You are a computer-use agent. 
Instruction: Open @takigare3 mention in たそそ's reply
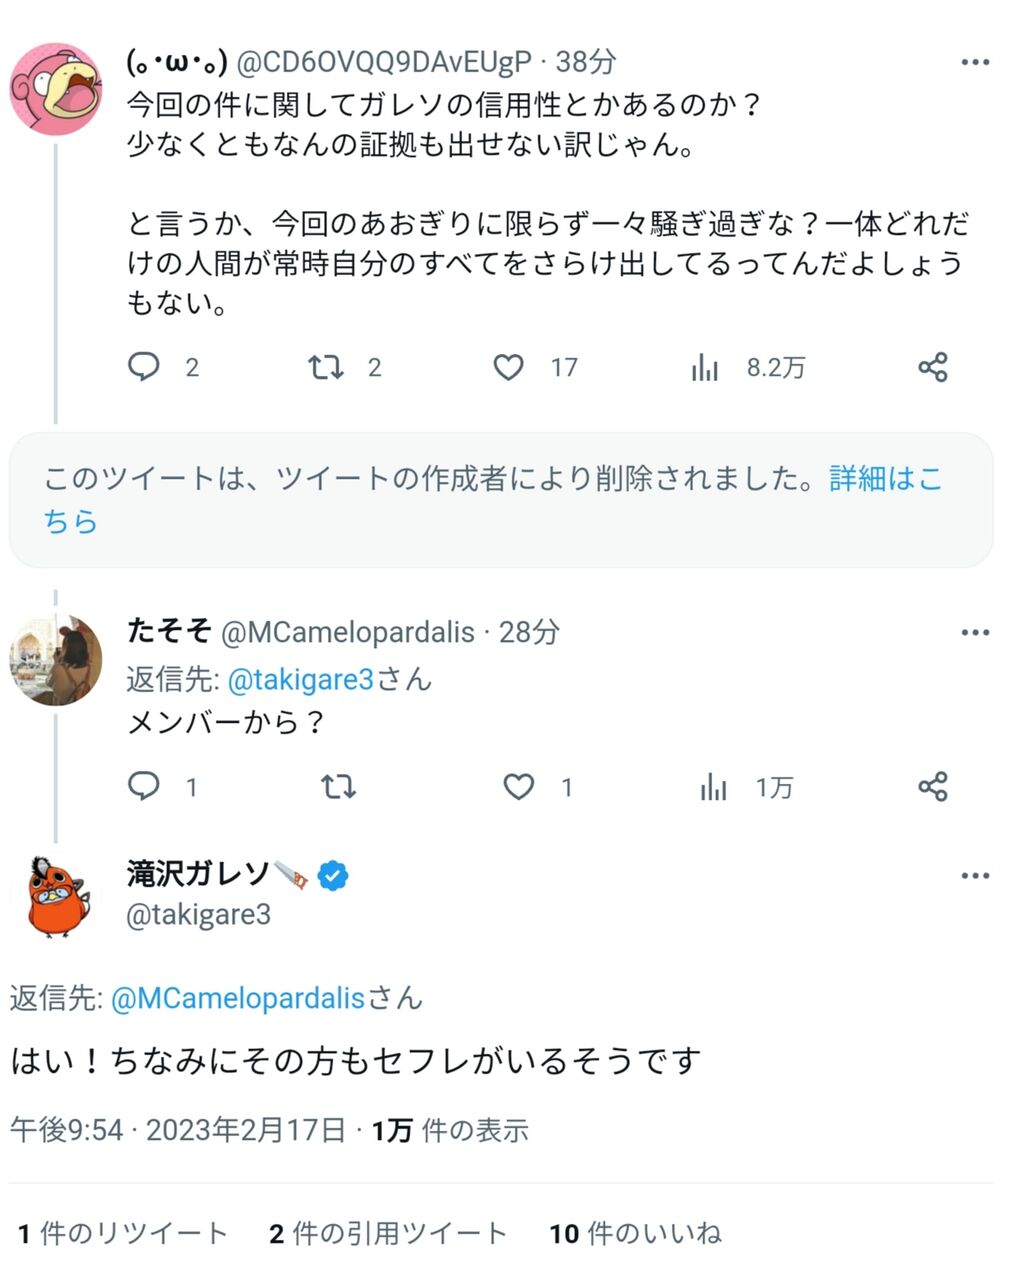coord(300,680)
